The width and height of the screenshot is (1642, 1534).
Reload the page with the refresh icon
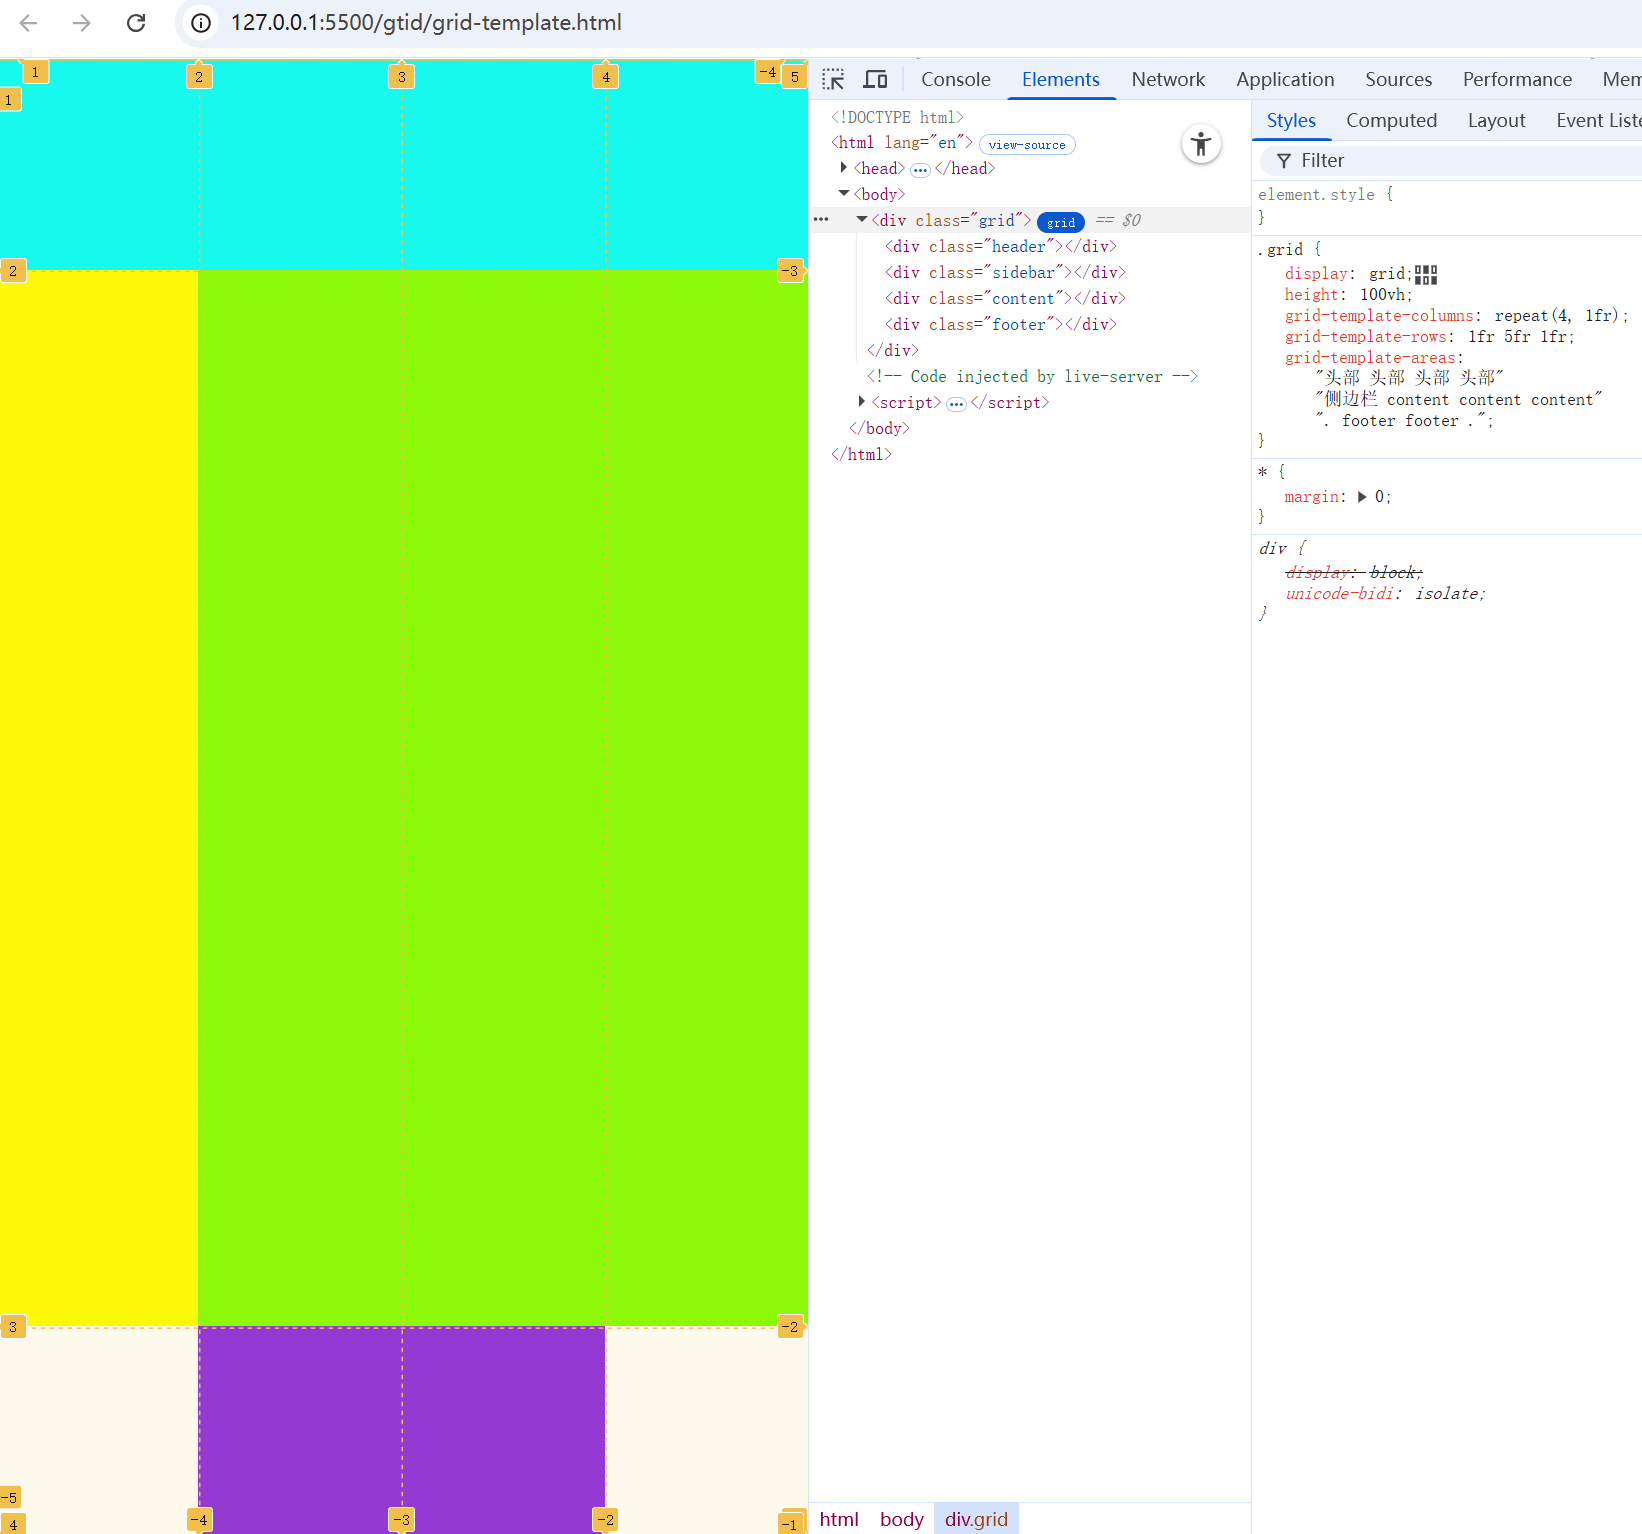[136, 22]
